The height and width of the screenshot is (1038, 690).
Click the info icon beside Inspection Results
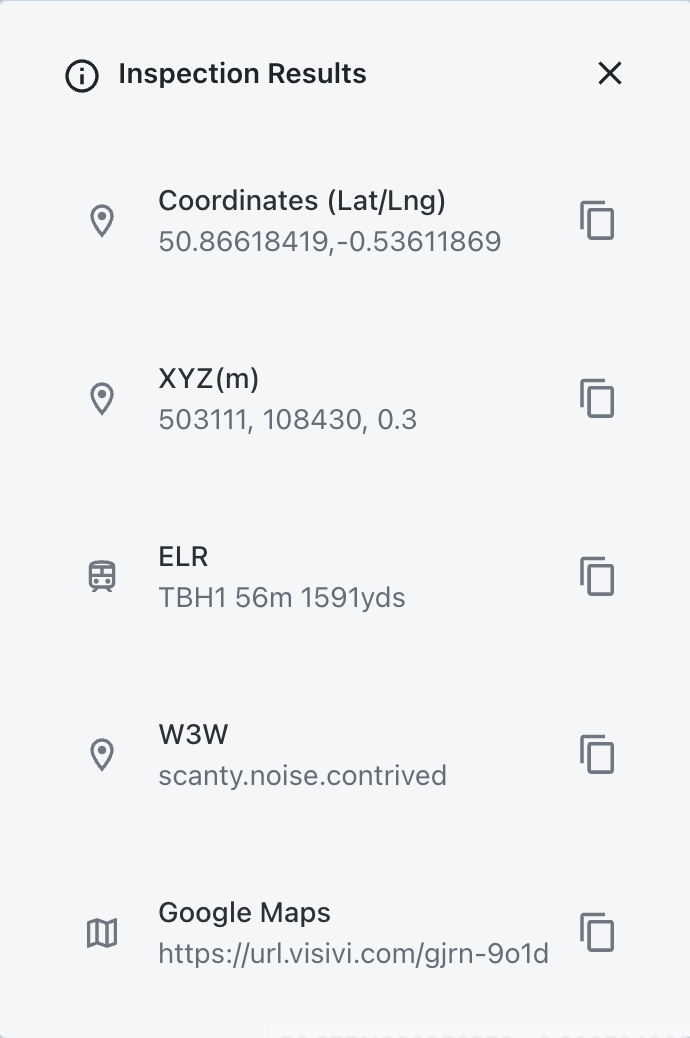pyautogui.click(x=82, y=75)
